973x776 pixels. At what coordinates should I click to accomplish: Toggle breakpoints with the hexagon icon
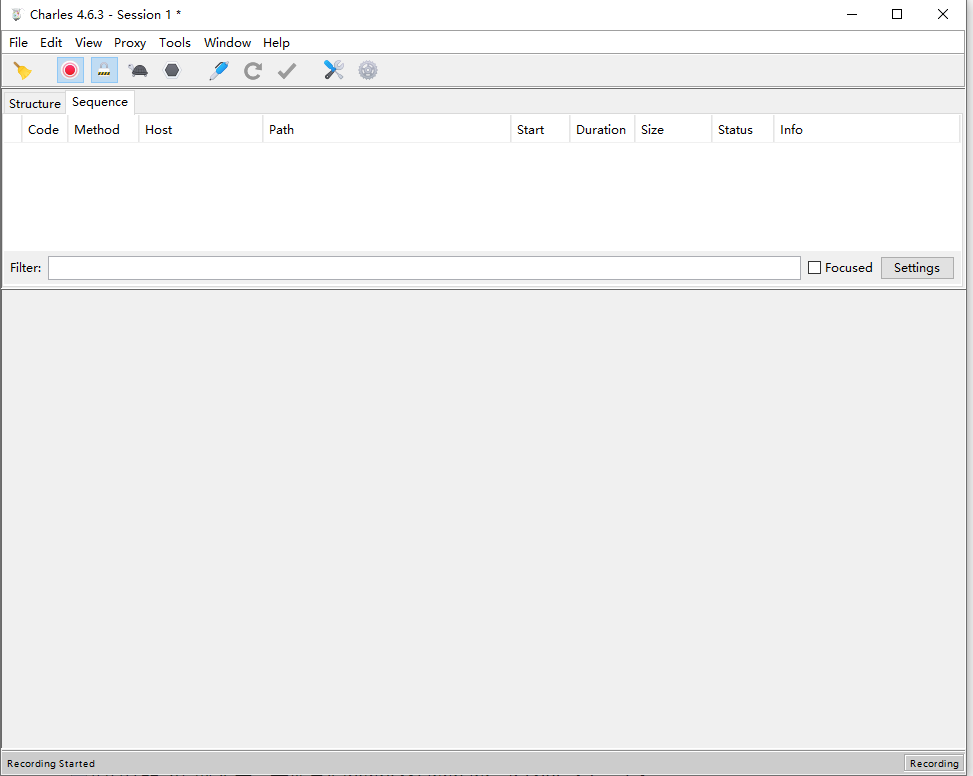[172, 70]
